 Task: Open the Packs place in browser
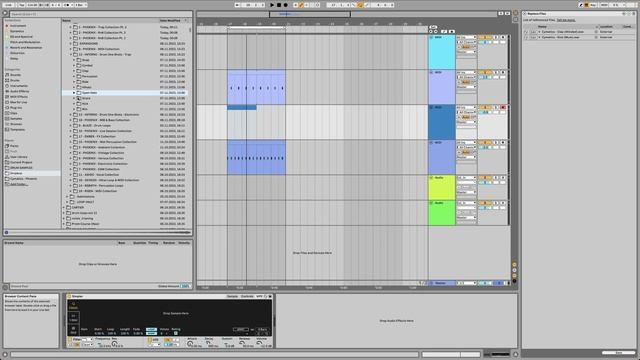point(14,146)
